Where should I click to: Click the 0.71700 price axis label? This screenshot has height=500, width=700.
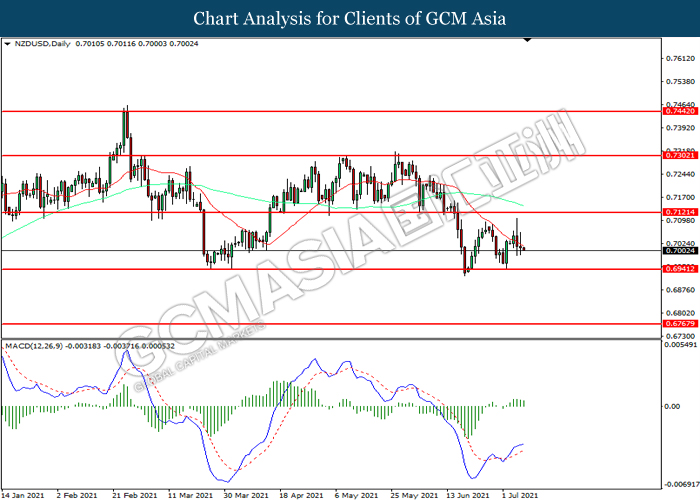click(x=680, y=197)
